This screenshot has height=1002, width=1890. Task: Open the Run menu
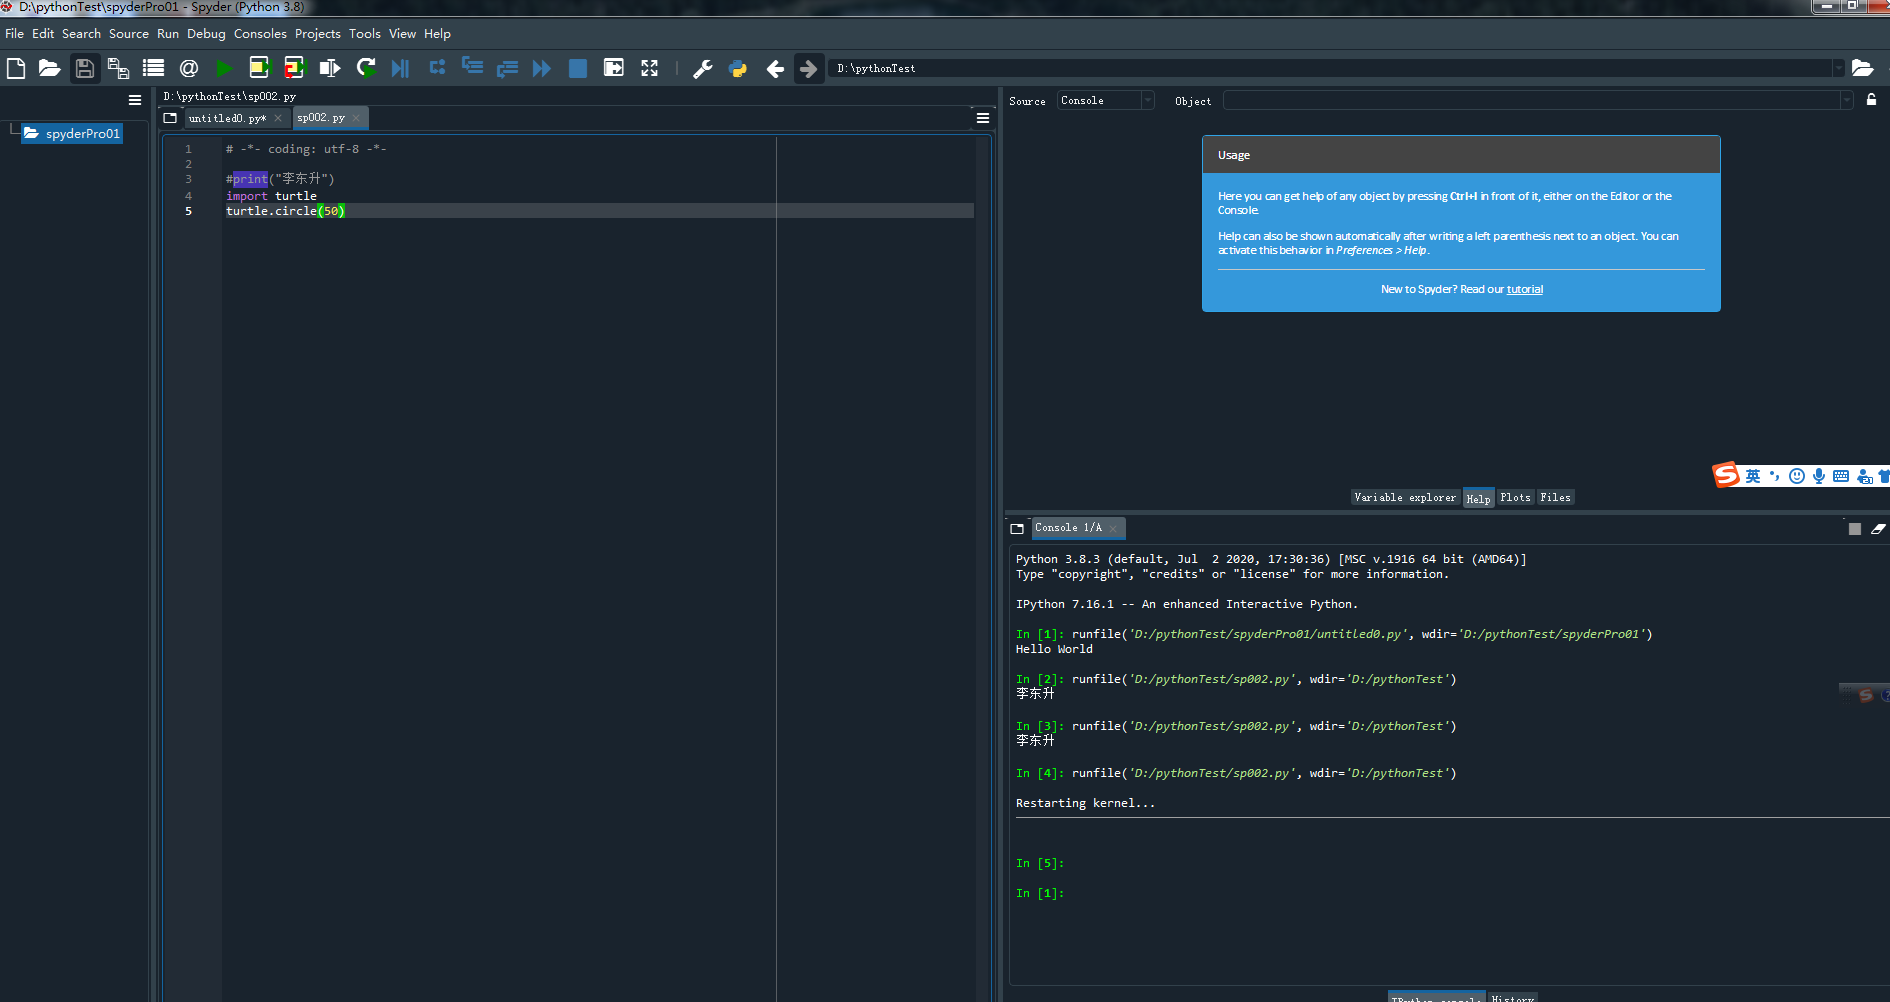[x=168, y=33]
